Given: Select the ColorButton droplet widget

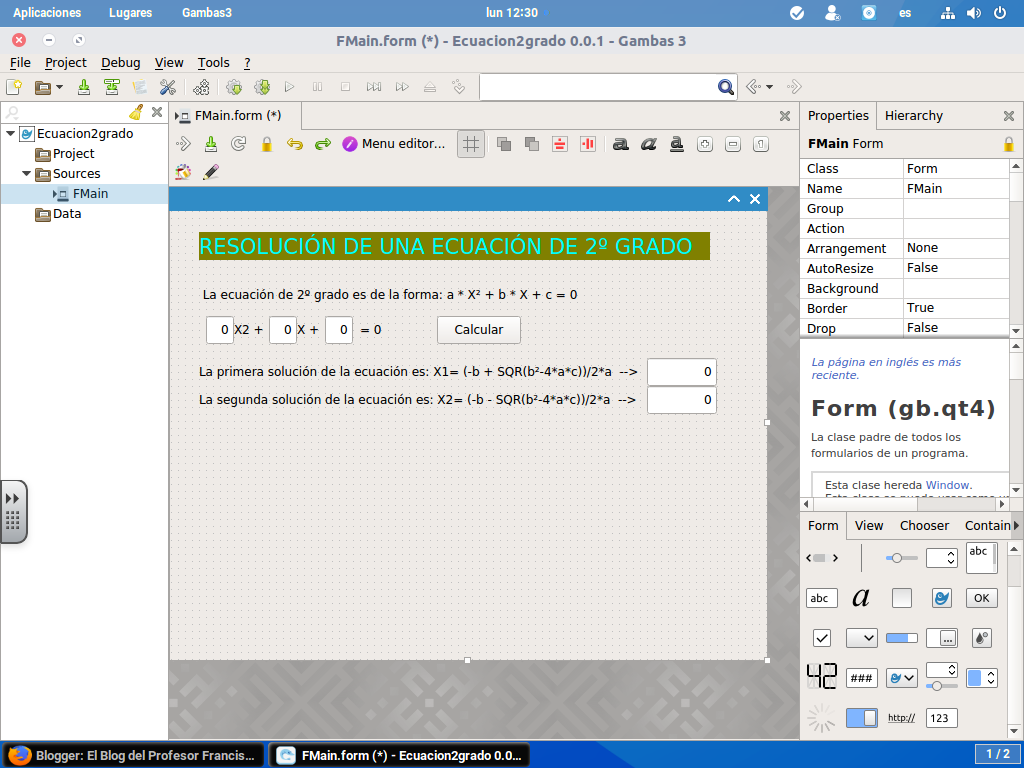Looking at the screenshot, I should 983,638.
